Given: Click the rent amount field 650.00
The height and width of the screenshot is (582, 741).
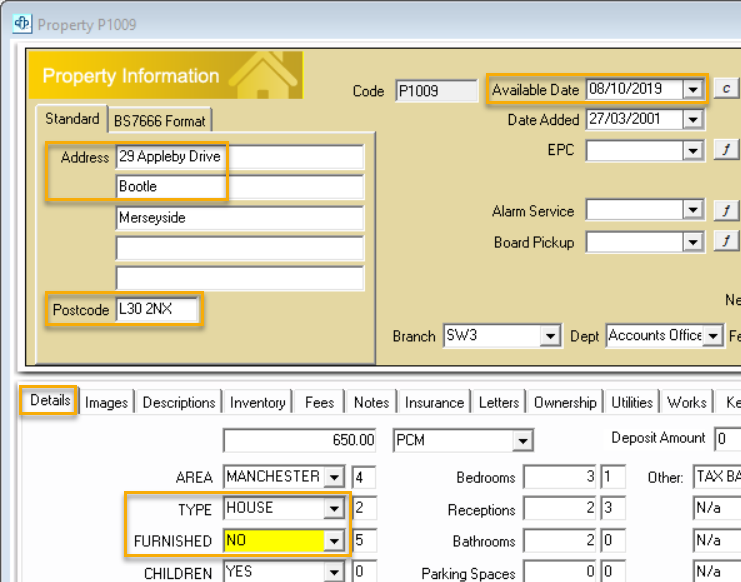Looking at the screenshot, I should (300, 440).
